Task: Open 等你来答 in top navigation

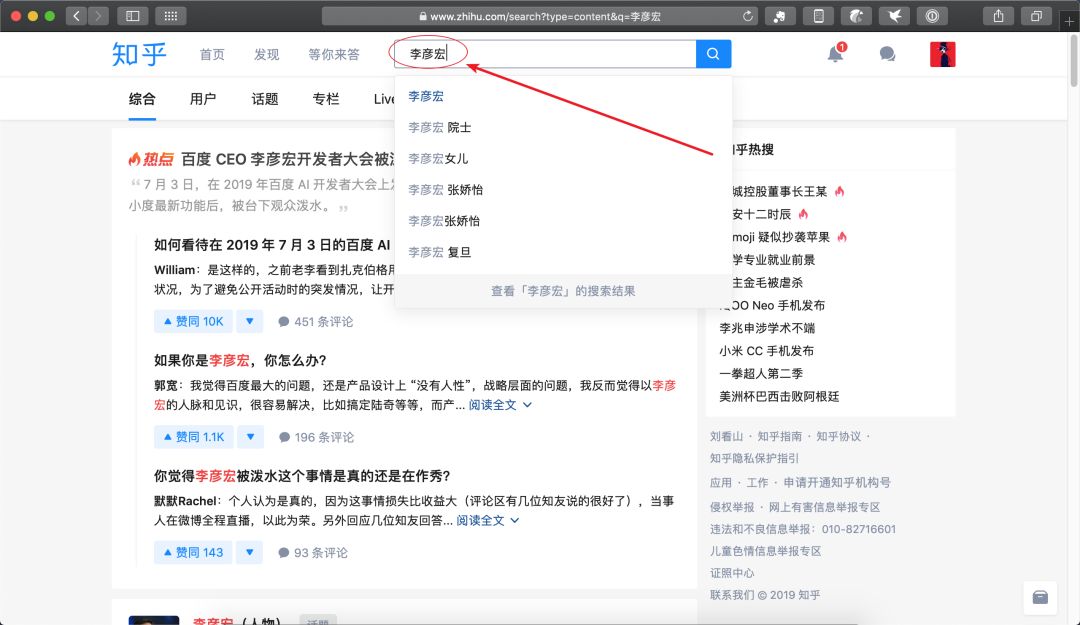Action: click(334, 54)
